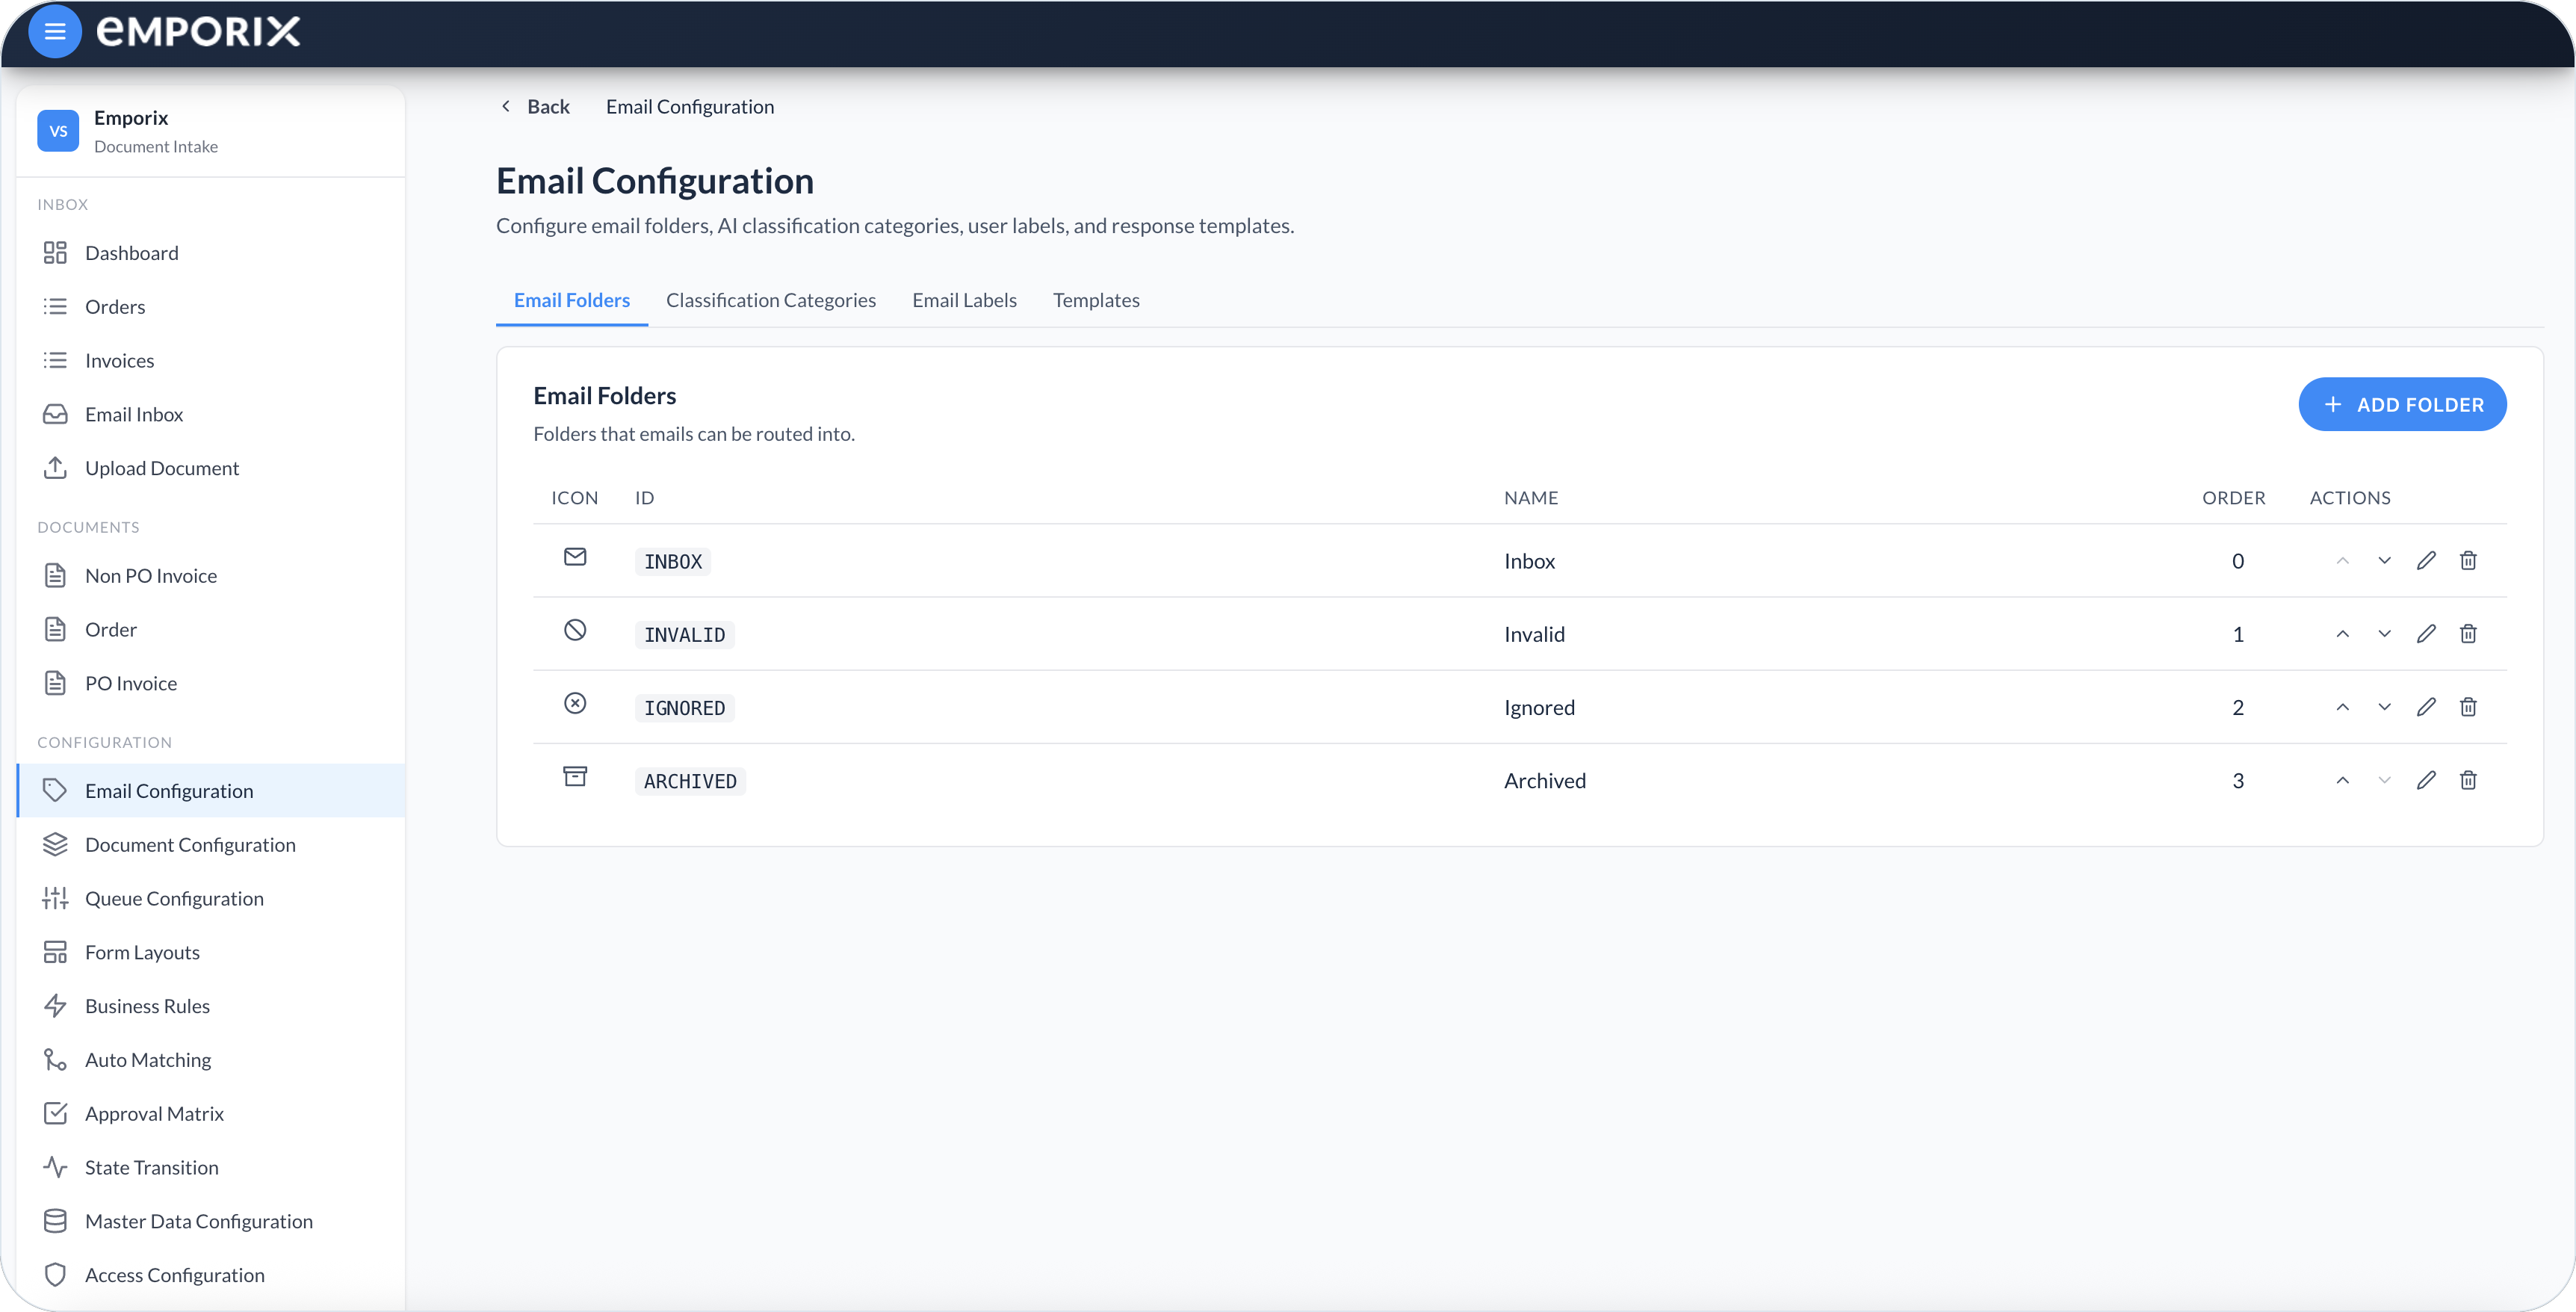Viewport: 2576px width, 1312px height.
Task: Open Document Configuration in sidebar
Action: [x=211, y=845]
